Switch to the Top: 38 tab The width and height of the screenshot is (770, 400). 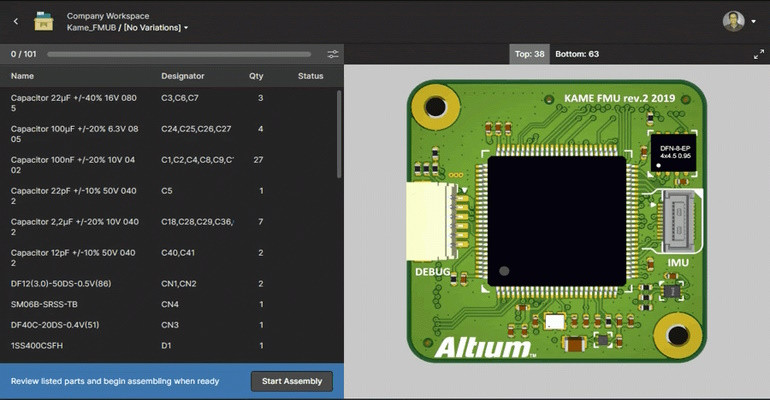[529, 54]
